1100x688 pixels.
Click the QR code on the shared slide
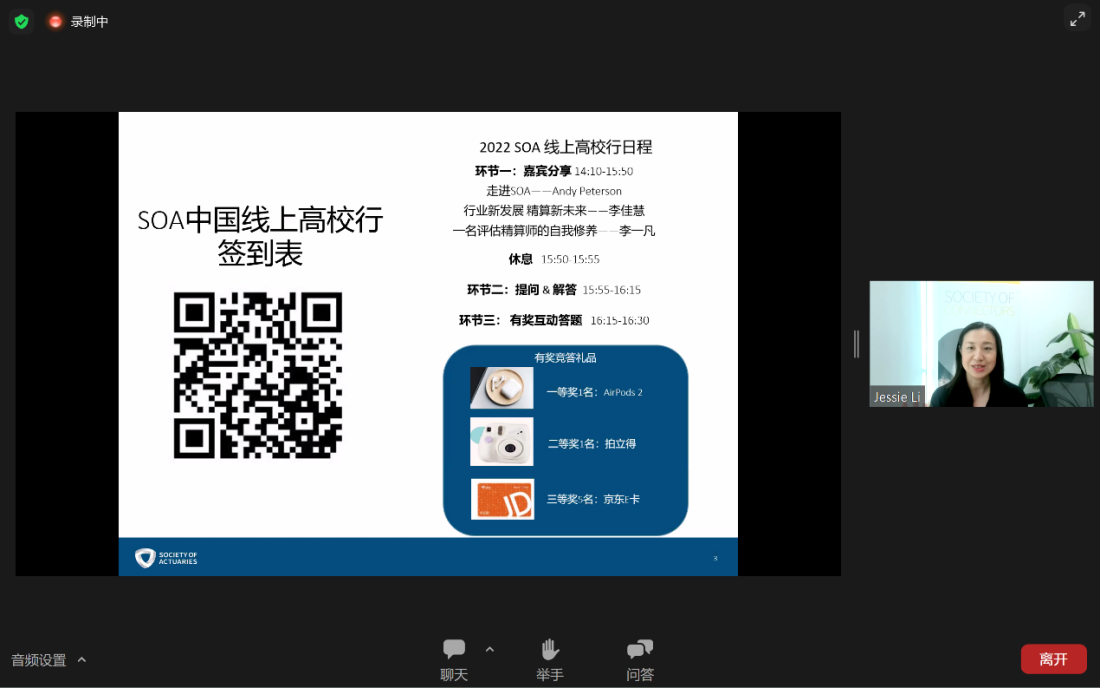click(x=258, y=375)
